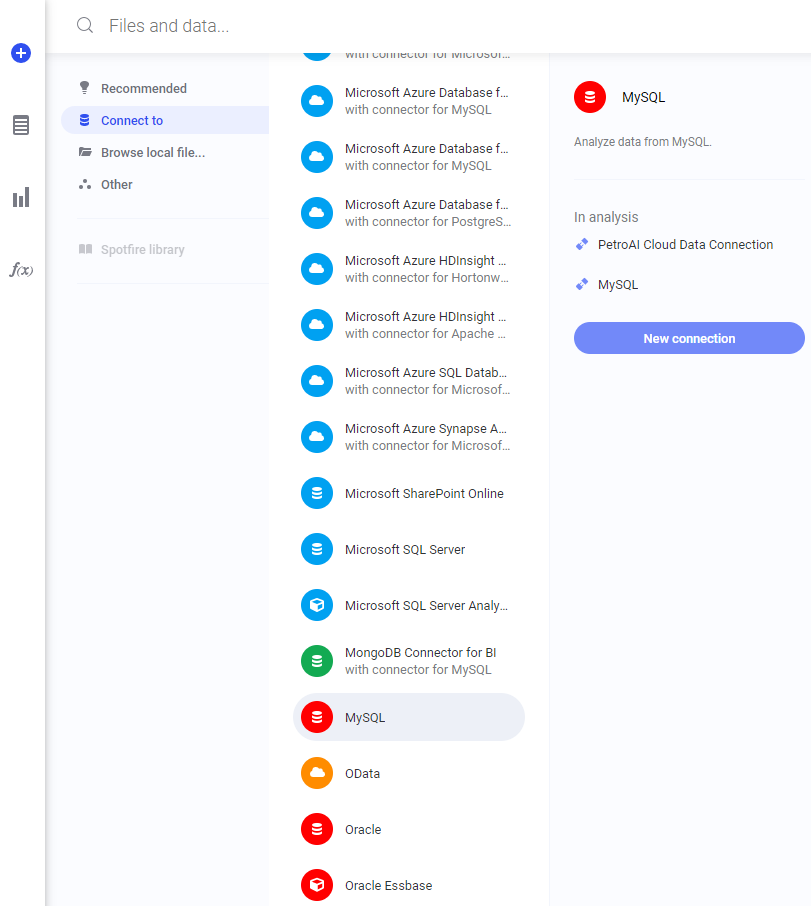811x906 pixels.
Task: Choose the MySQL list entry text
Action: [x=365, y=718]
